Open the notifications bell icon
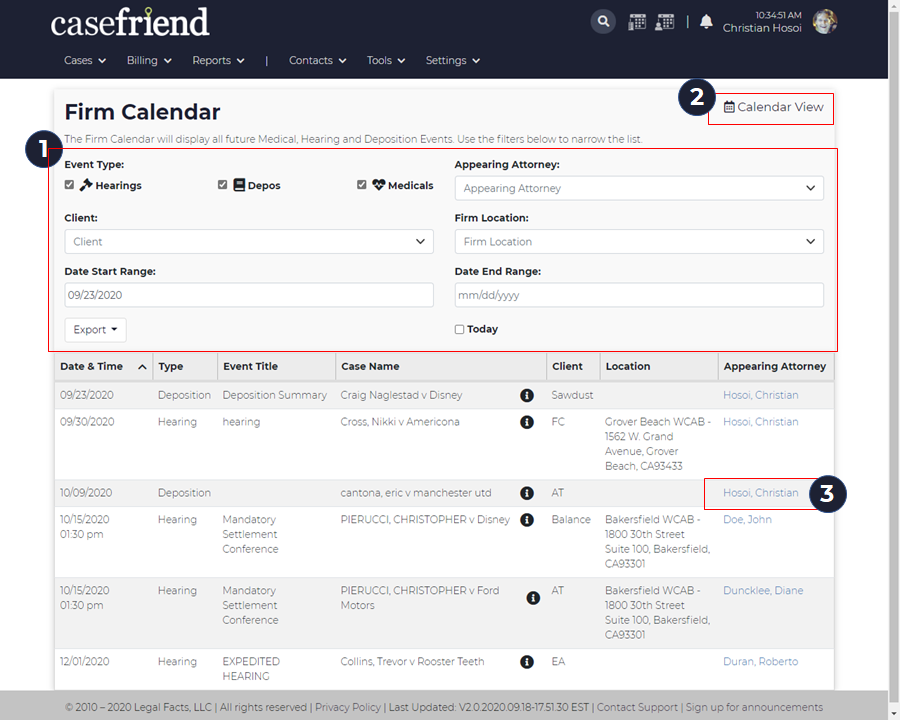The height and width of the screenshot is (720, 900). tap(706, 22)
